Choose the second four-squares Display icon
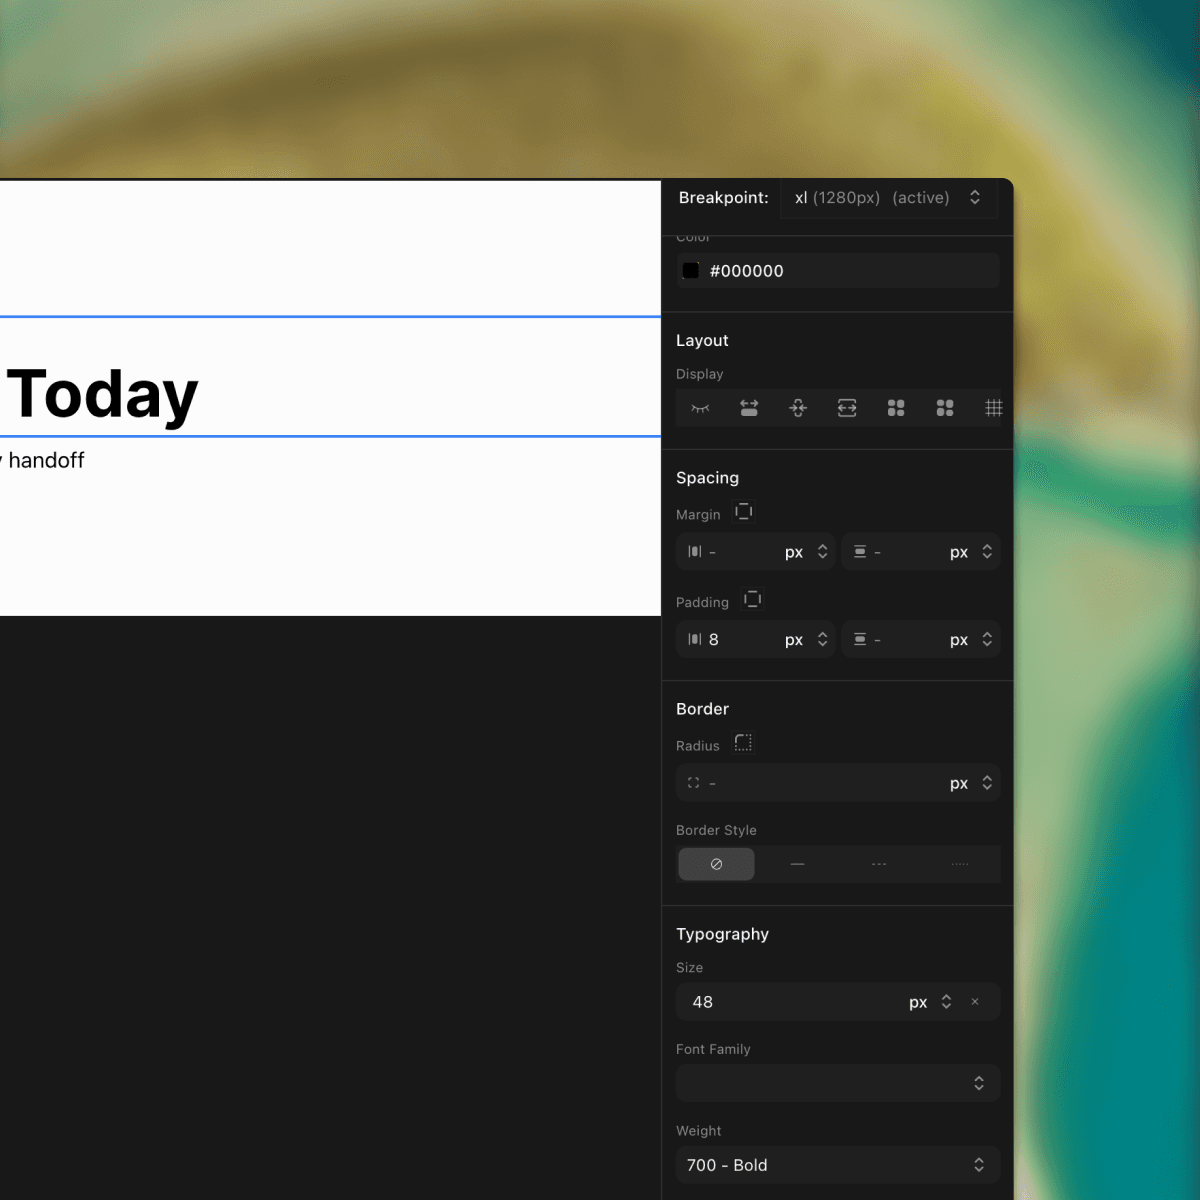The image size is (1200, 1200). click(945, 408)
